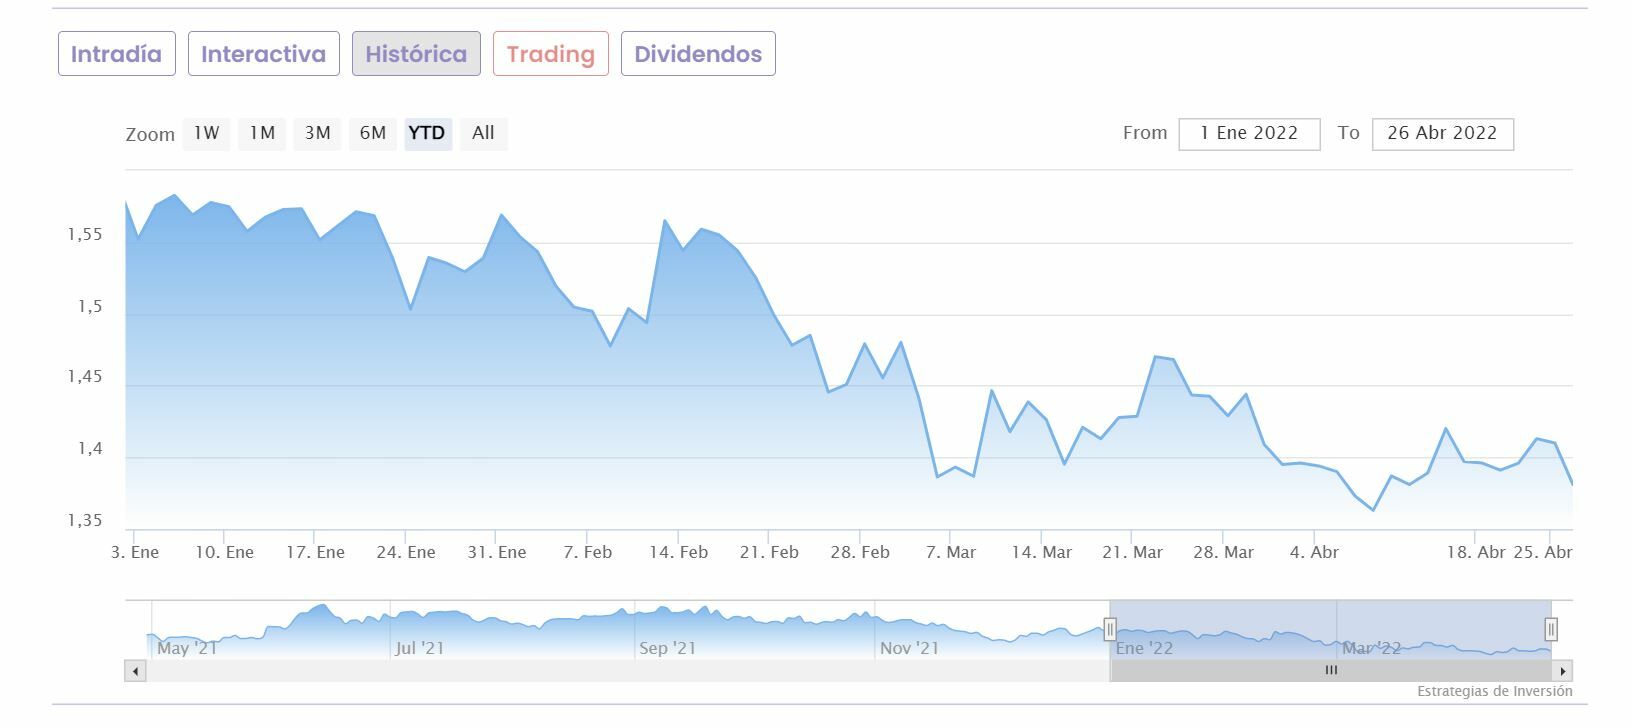Choose the 3M zoom range
Screen dimensions: 1631x727
(x=317, y=133)
